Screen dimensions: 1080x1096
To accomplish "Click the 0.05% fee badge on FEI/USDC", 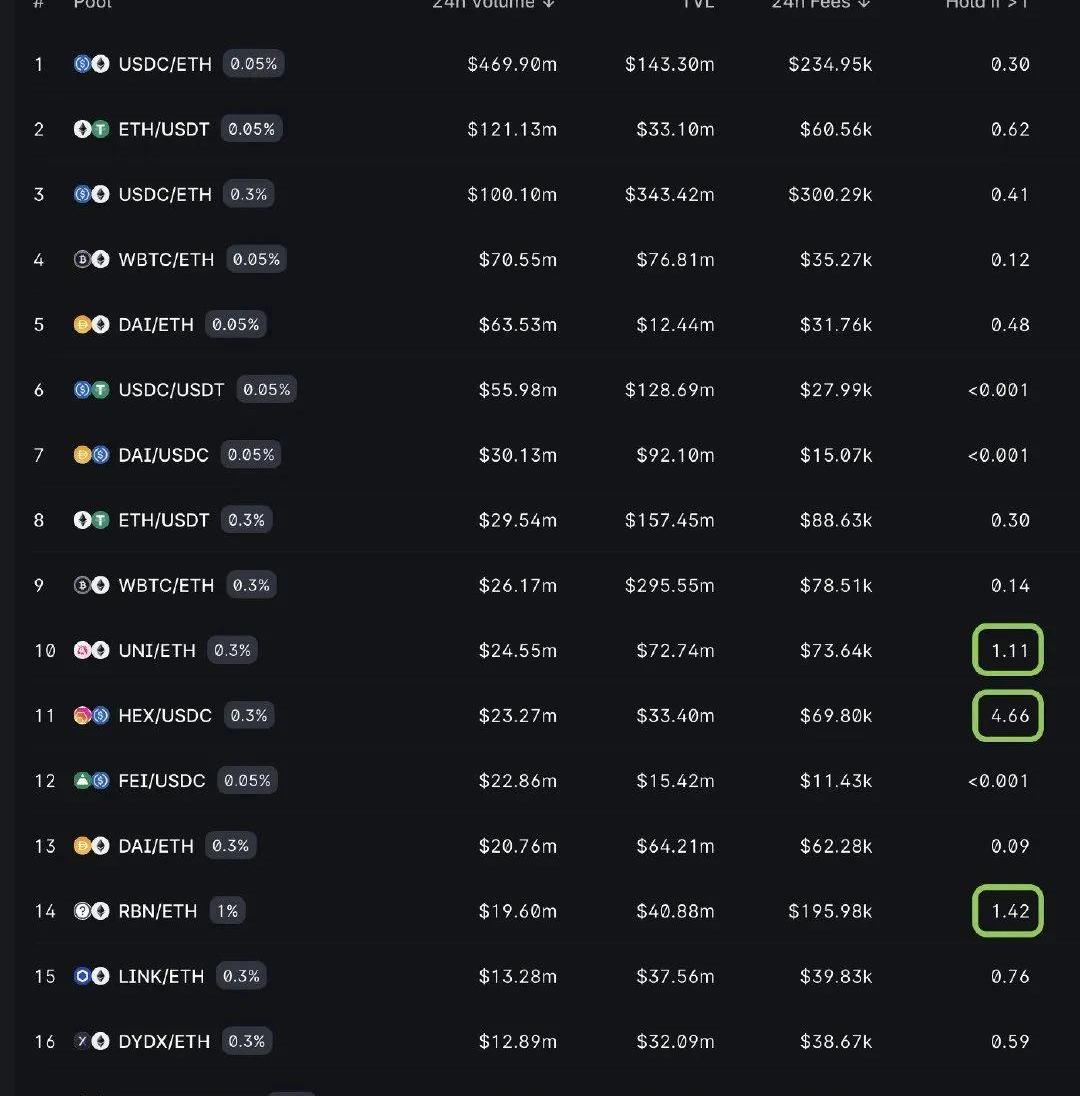I will click(247, 781).
